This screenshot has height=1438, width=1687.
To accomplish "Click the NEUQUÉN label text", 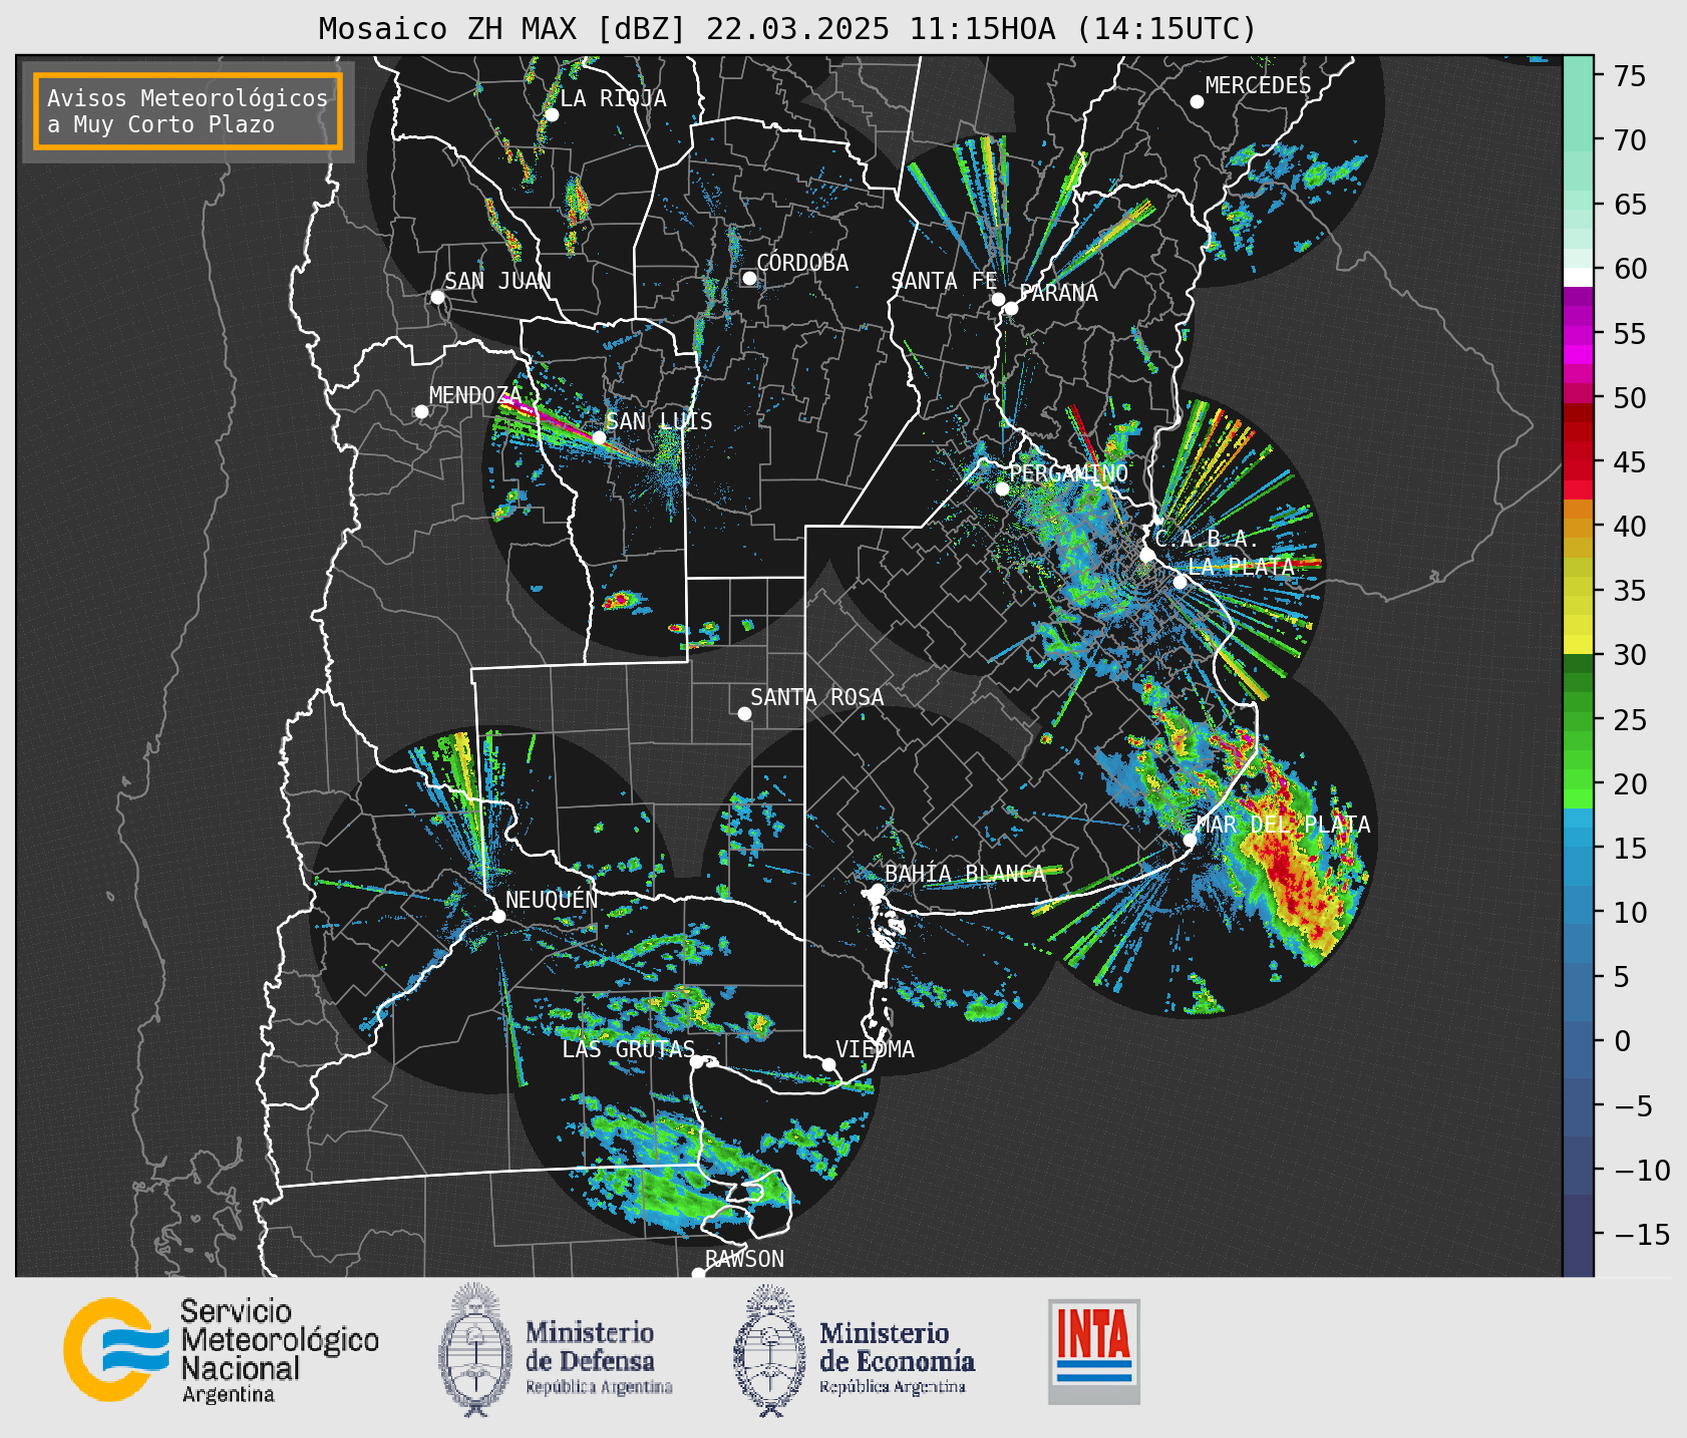I will pos(552,899).
